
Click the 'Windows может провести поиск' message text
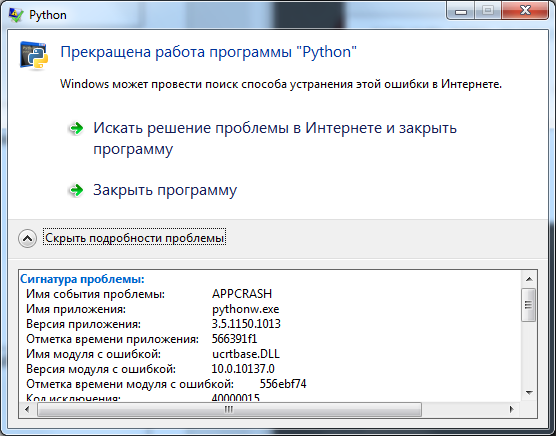click(281, 84)
